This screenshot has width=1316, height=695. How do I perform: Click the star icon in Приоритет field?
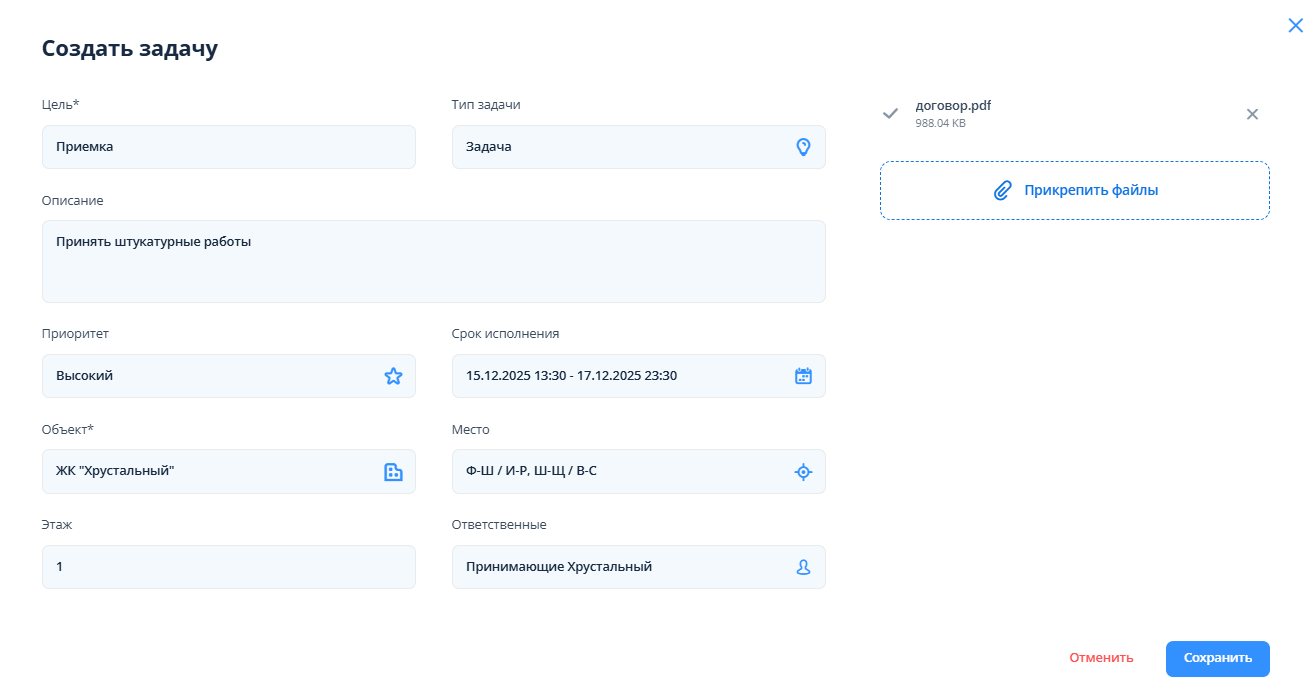click(393, 376)
